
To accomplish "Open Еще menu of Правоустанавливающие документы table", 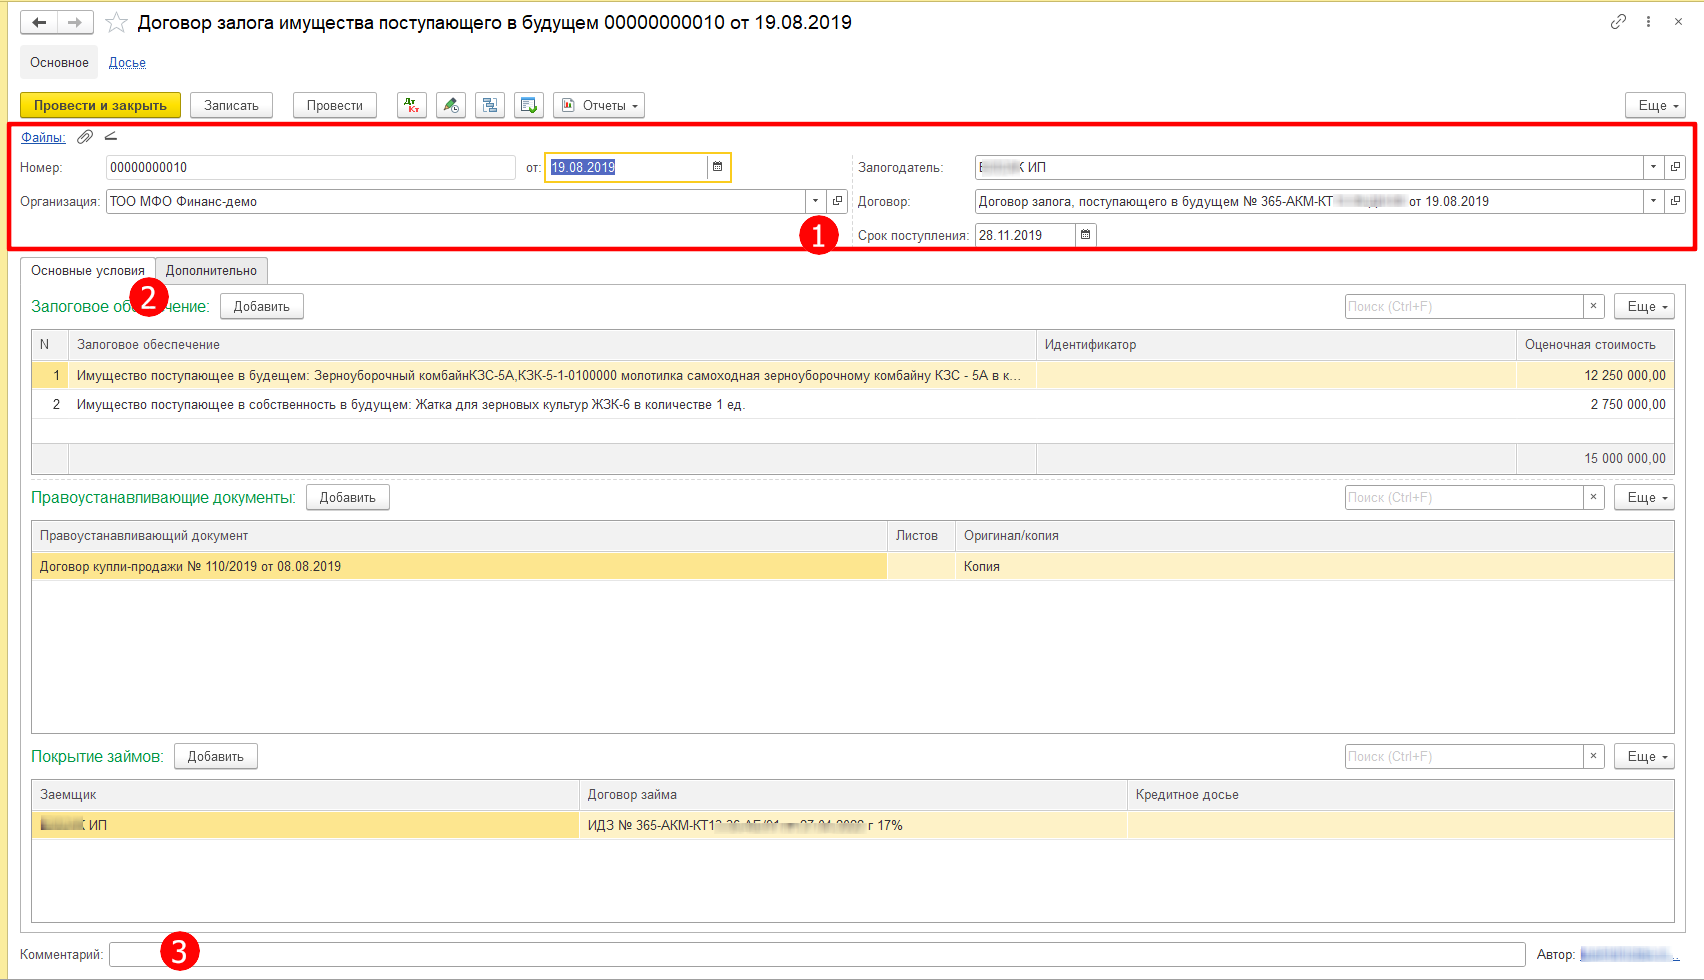I will (1644, 497).
